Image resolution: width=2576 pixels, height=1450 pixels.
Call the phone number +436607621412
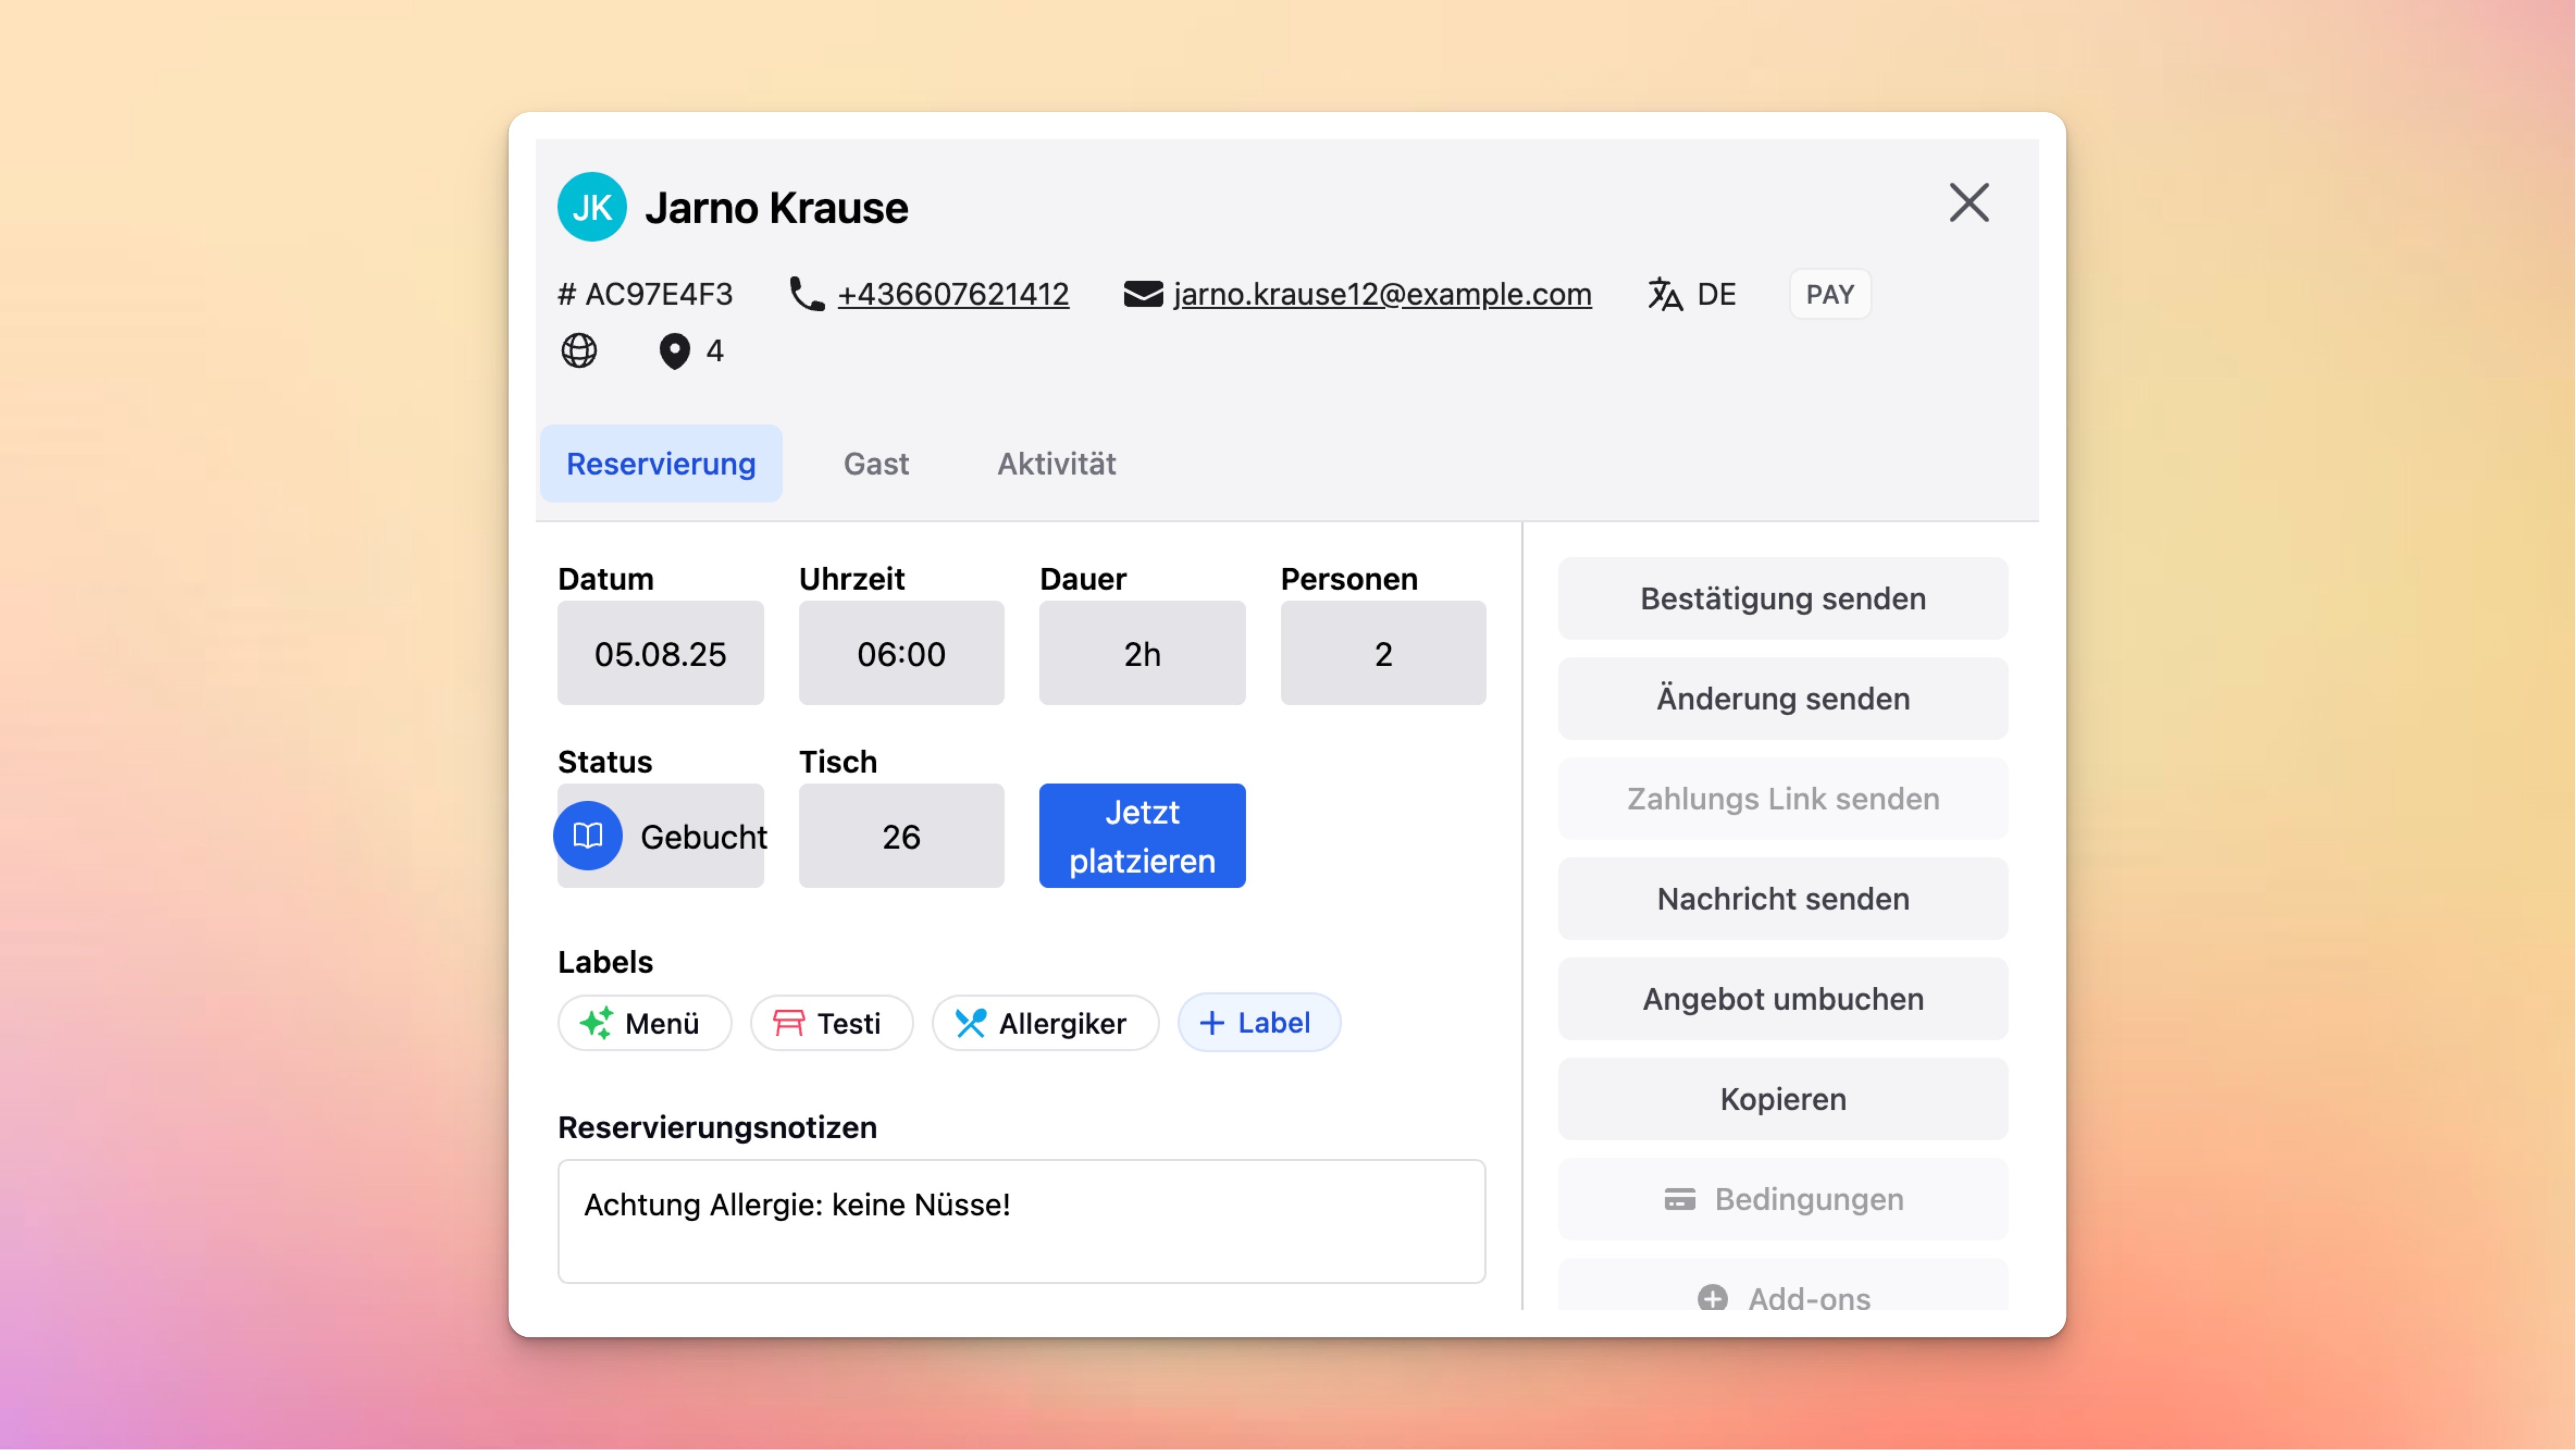953,294
